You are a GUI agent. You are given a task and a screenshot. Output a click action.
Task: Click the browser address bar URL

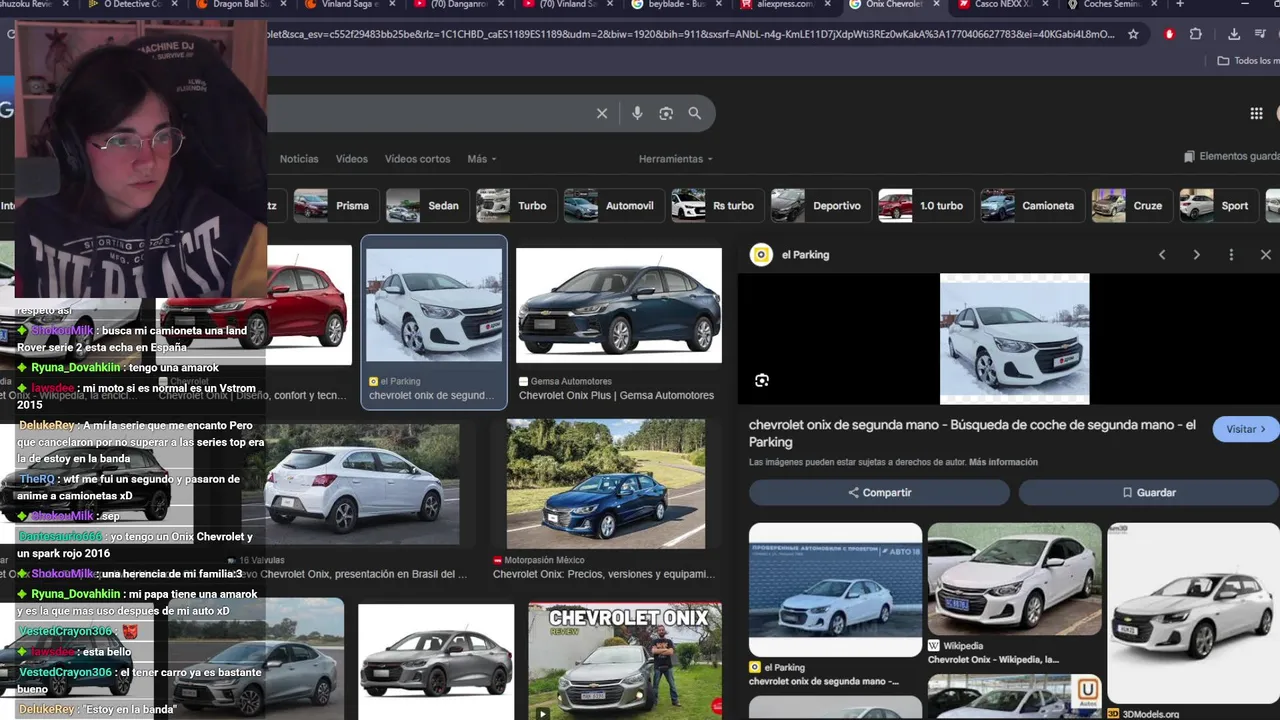(x=690, y=34)
